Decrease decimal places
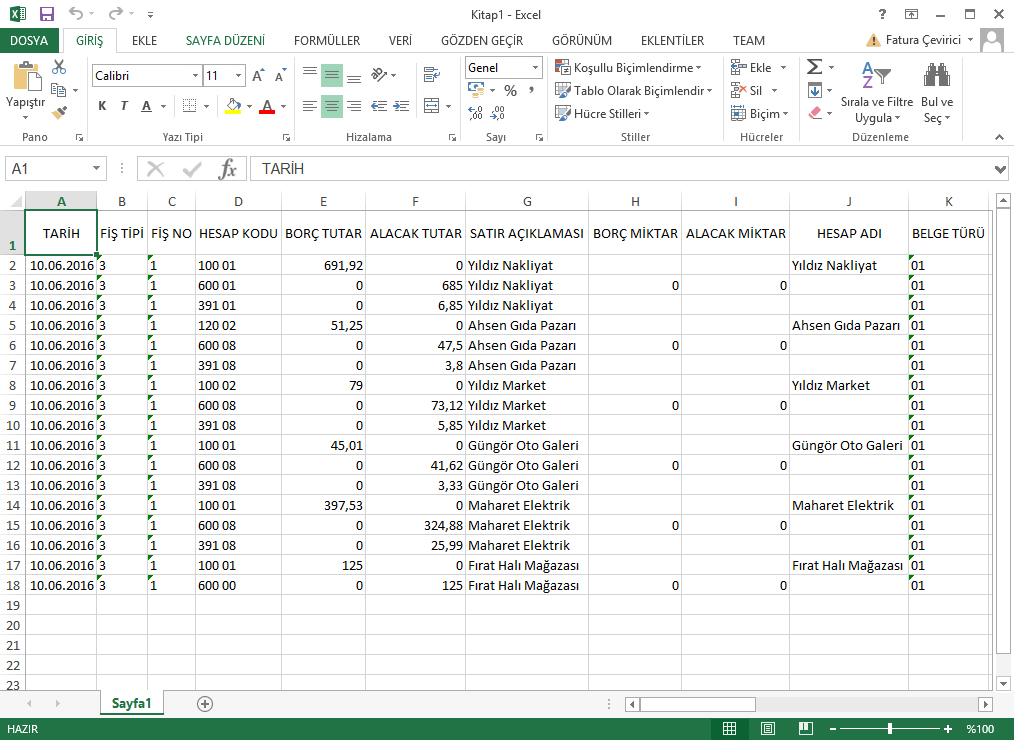This screenshot has height=740, width=1014. click(x=497, y=114)
